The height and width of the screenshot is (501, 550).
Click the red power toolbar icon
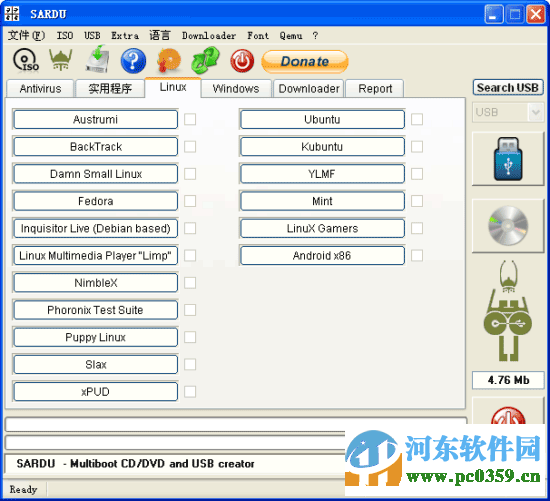click(242, 61)
